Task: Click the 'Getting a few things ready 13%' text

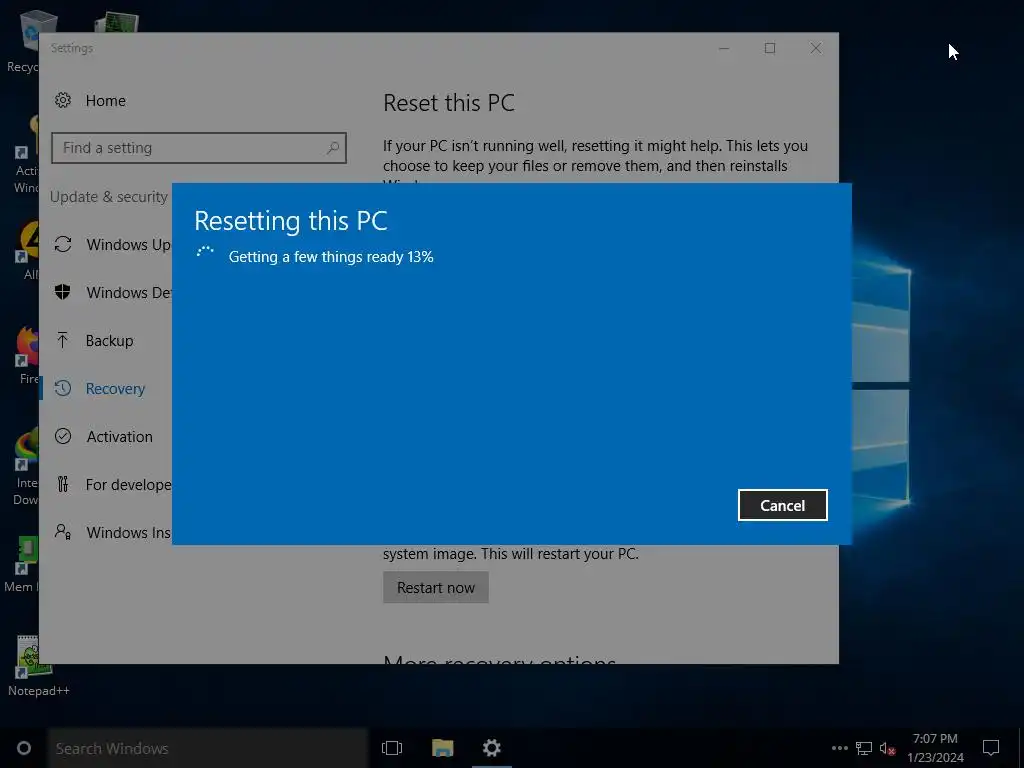Action: click(331, 257)
